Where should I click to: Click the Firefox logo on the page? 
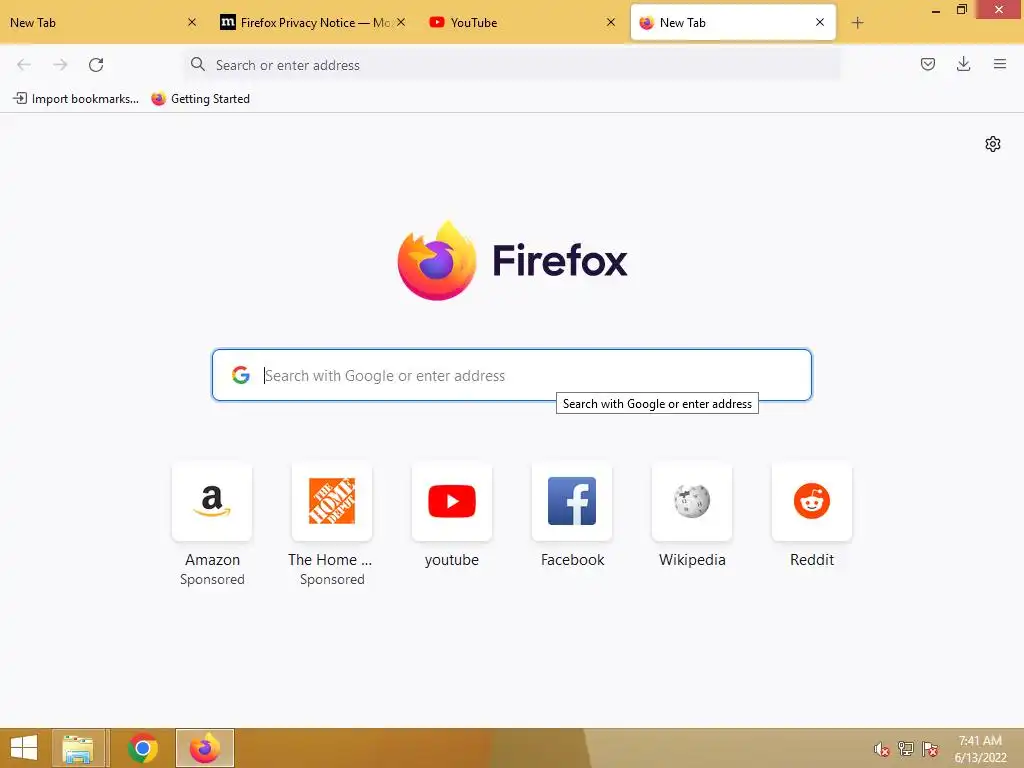click(x=437, y=261)
